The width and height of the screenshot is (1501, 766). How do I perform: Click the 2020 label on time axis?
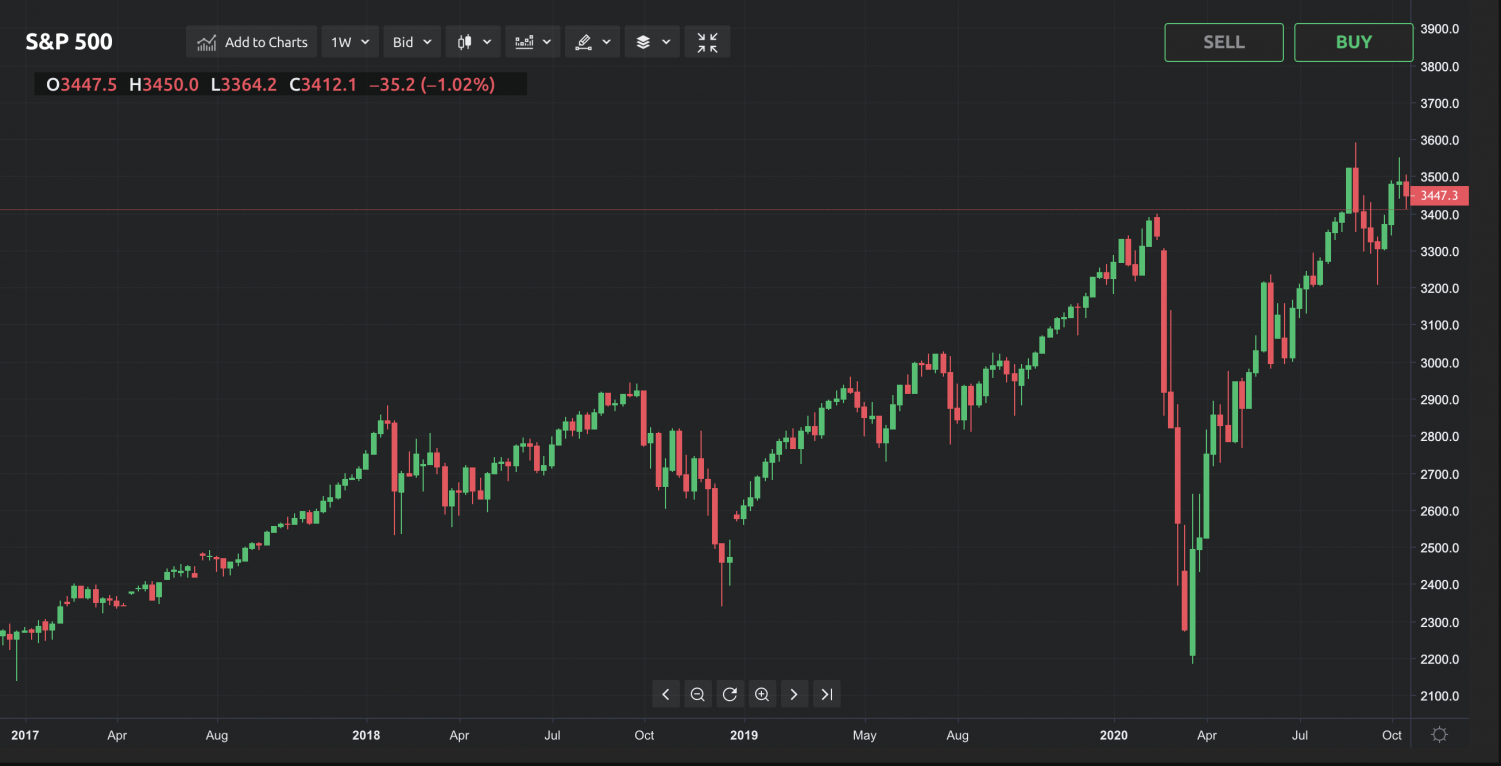pos(1113,735)
